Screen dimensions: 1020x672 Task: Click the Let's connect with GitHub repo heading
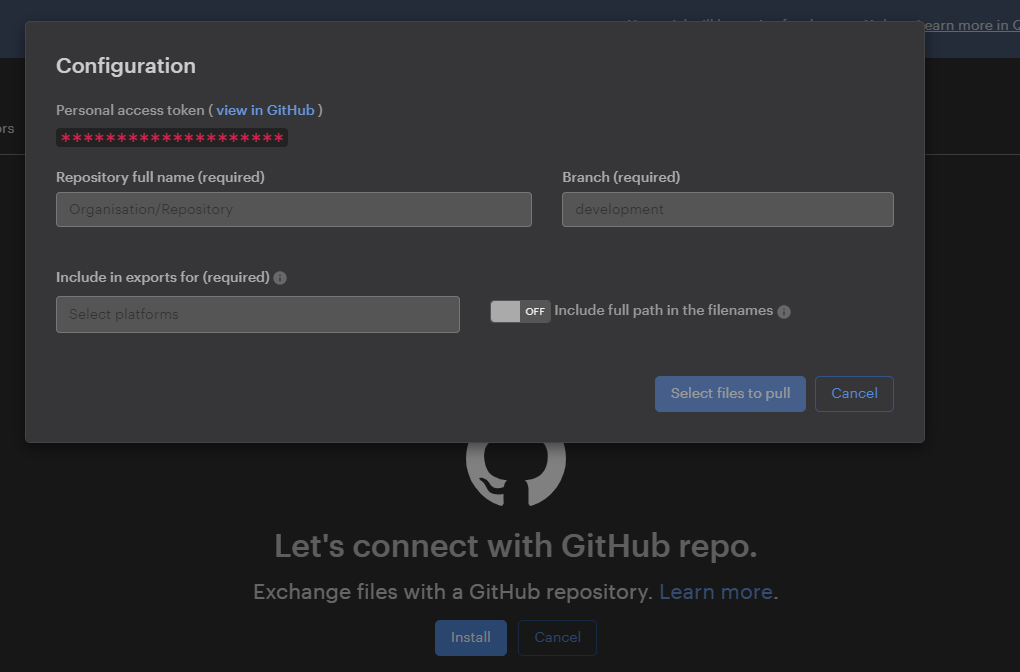coord(516,546)
